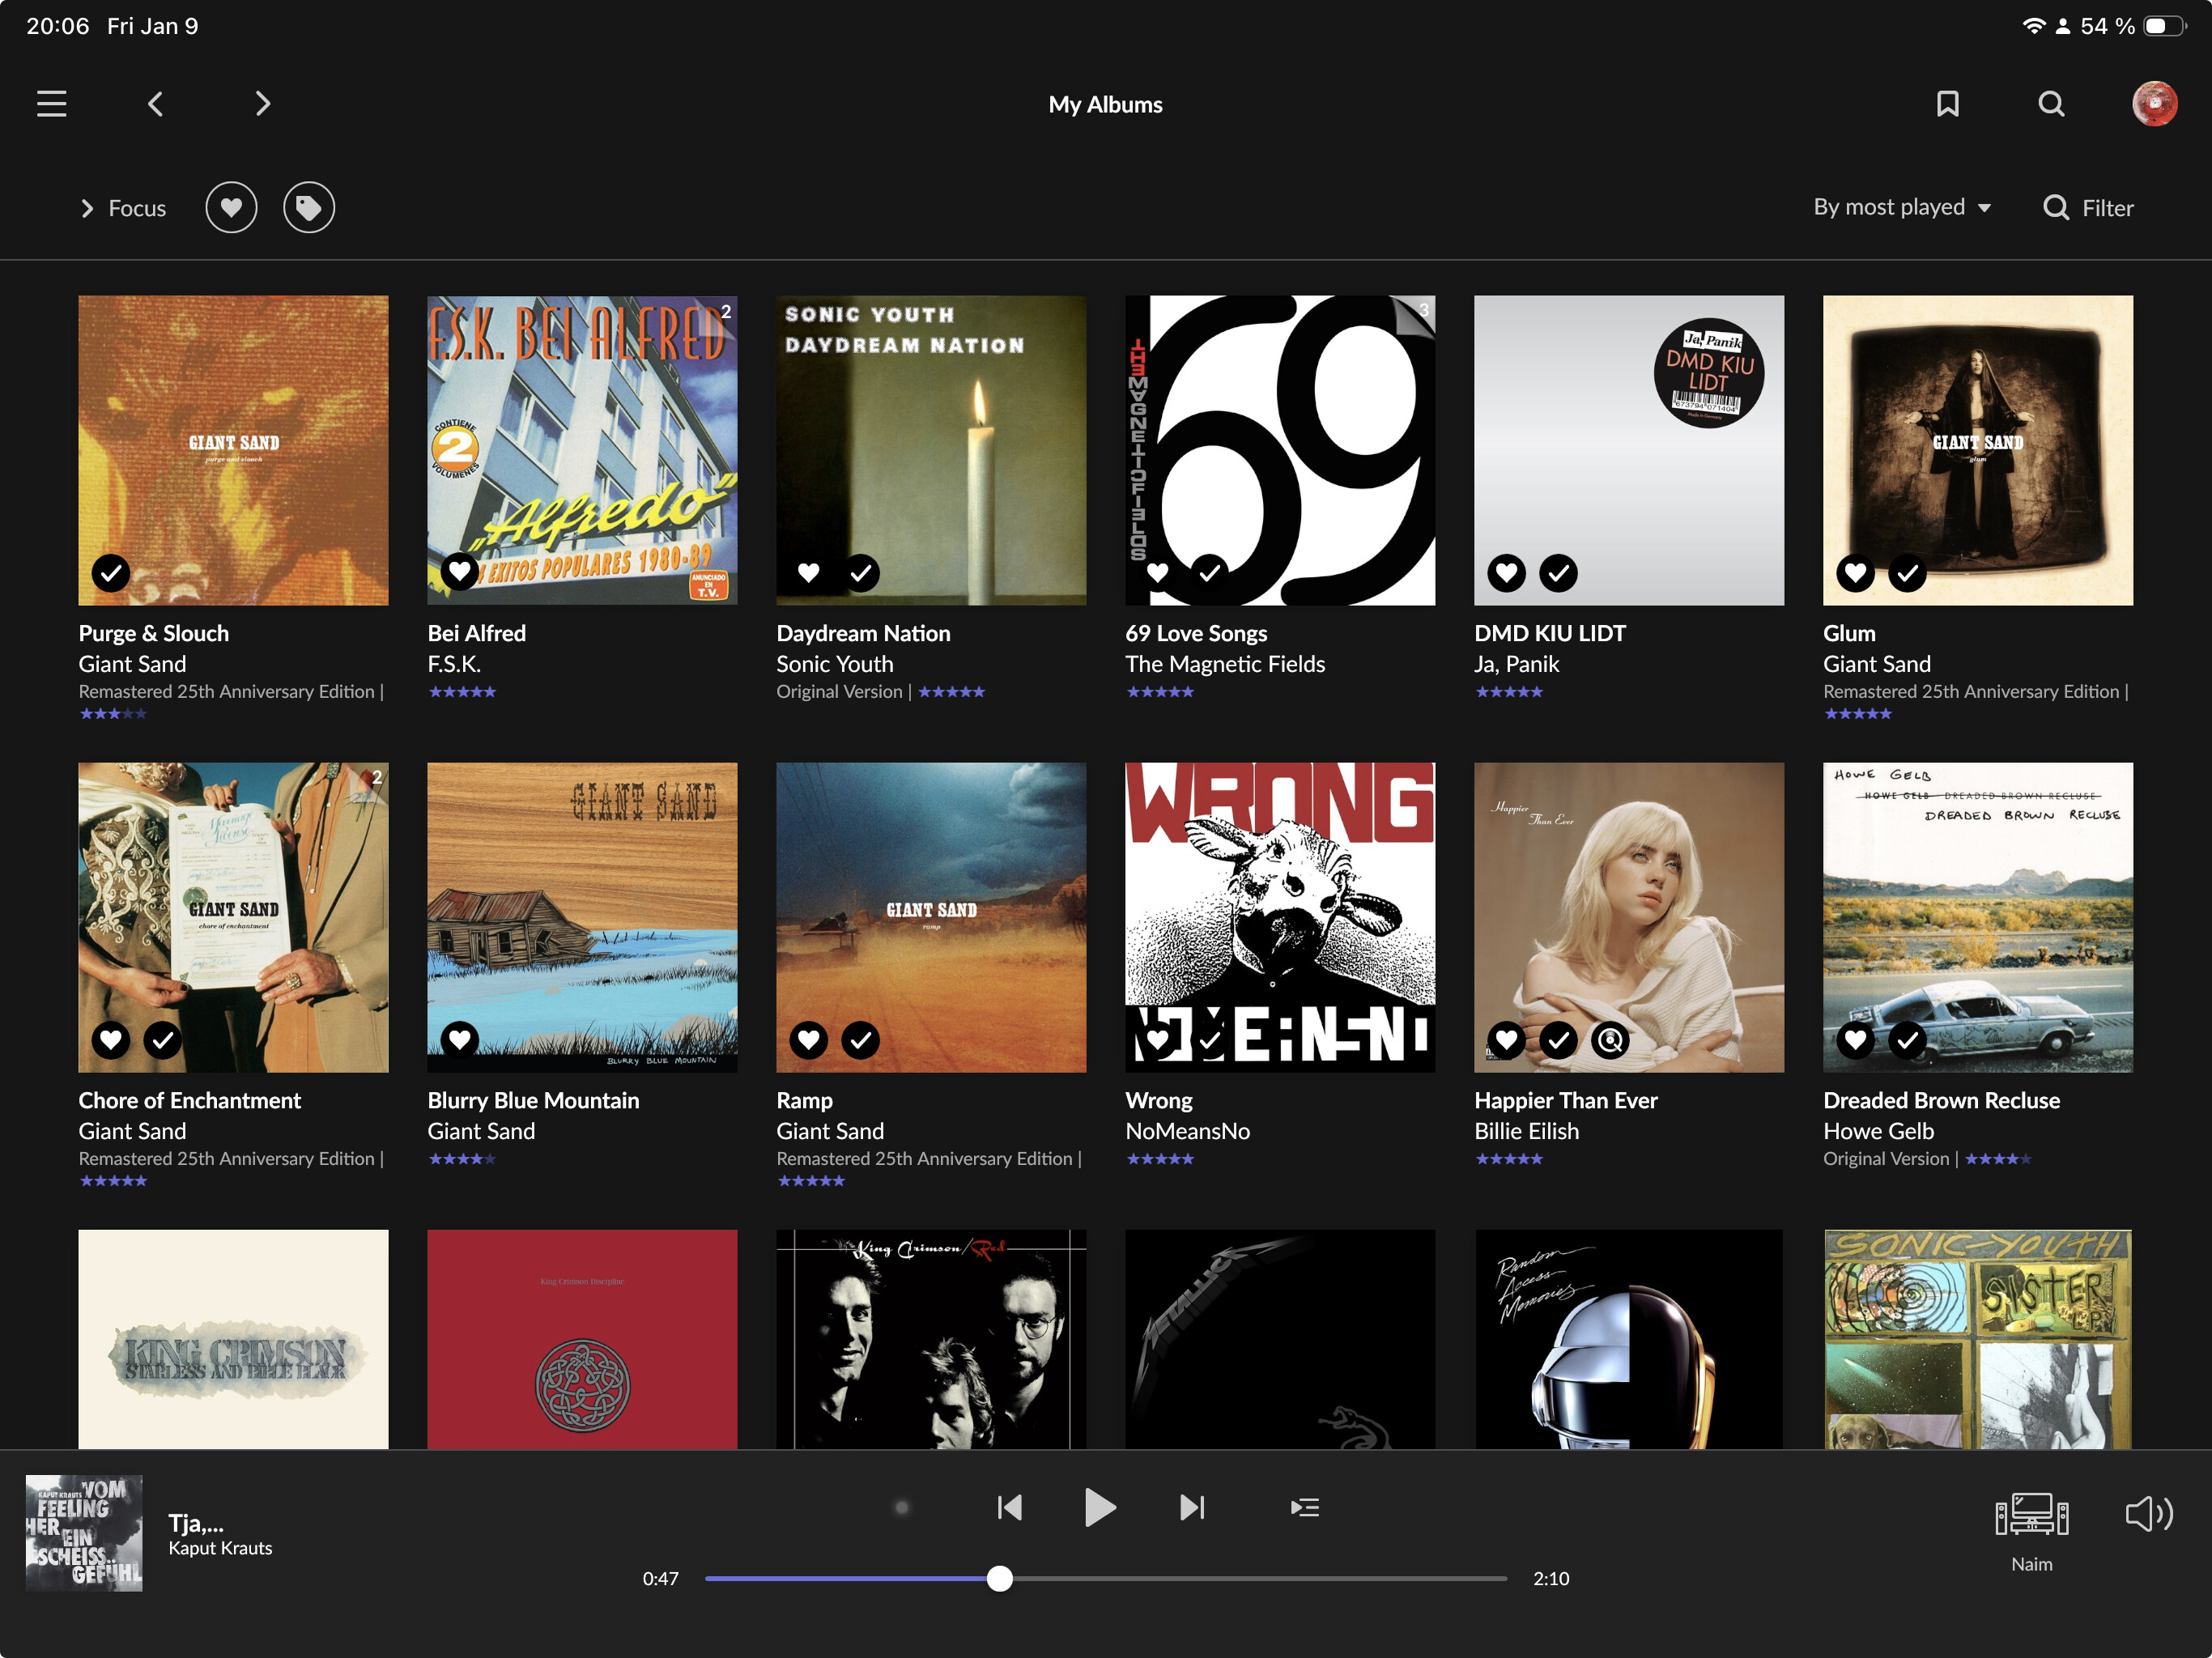Skip to next track

(x=1192, y=1507)
